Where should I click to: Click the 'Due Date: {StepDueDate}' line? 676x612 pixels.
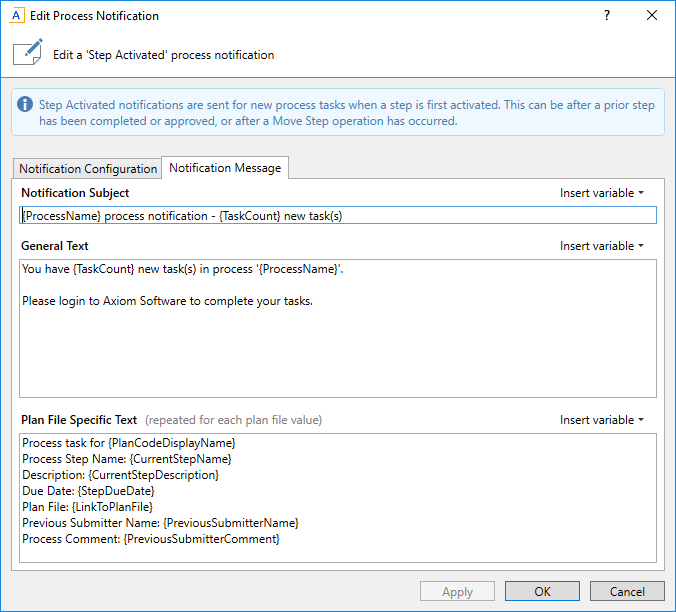coord(88,491)
